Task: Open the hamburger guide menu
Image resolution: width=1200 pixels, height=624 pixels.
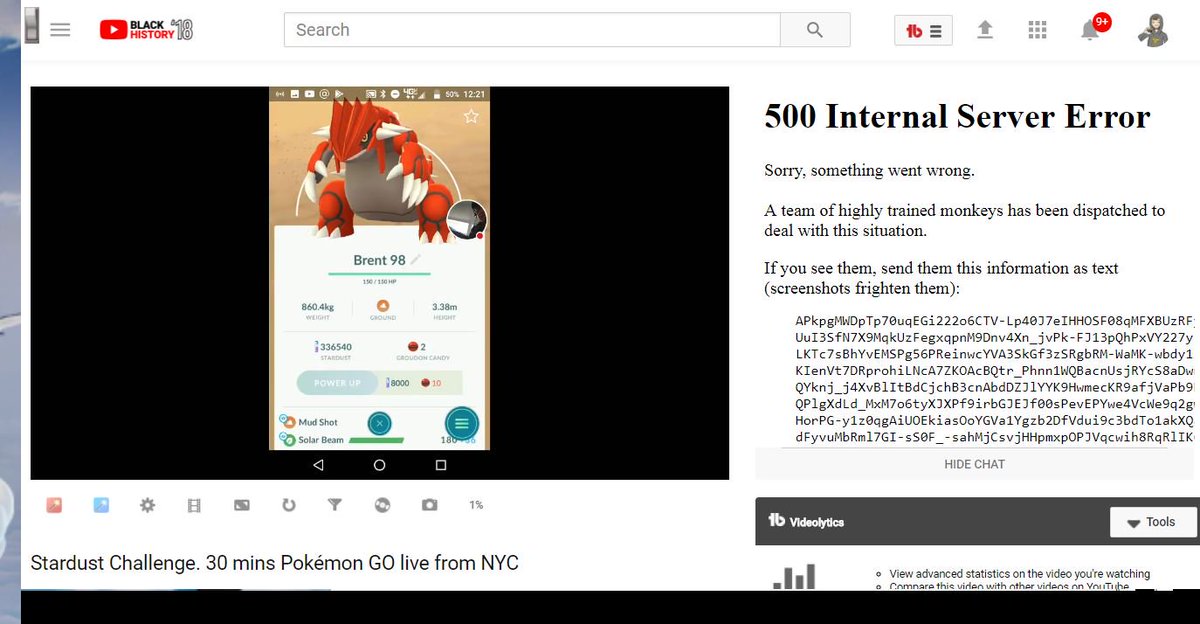Action: 60,30
